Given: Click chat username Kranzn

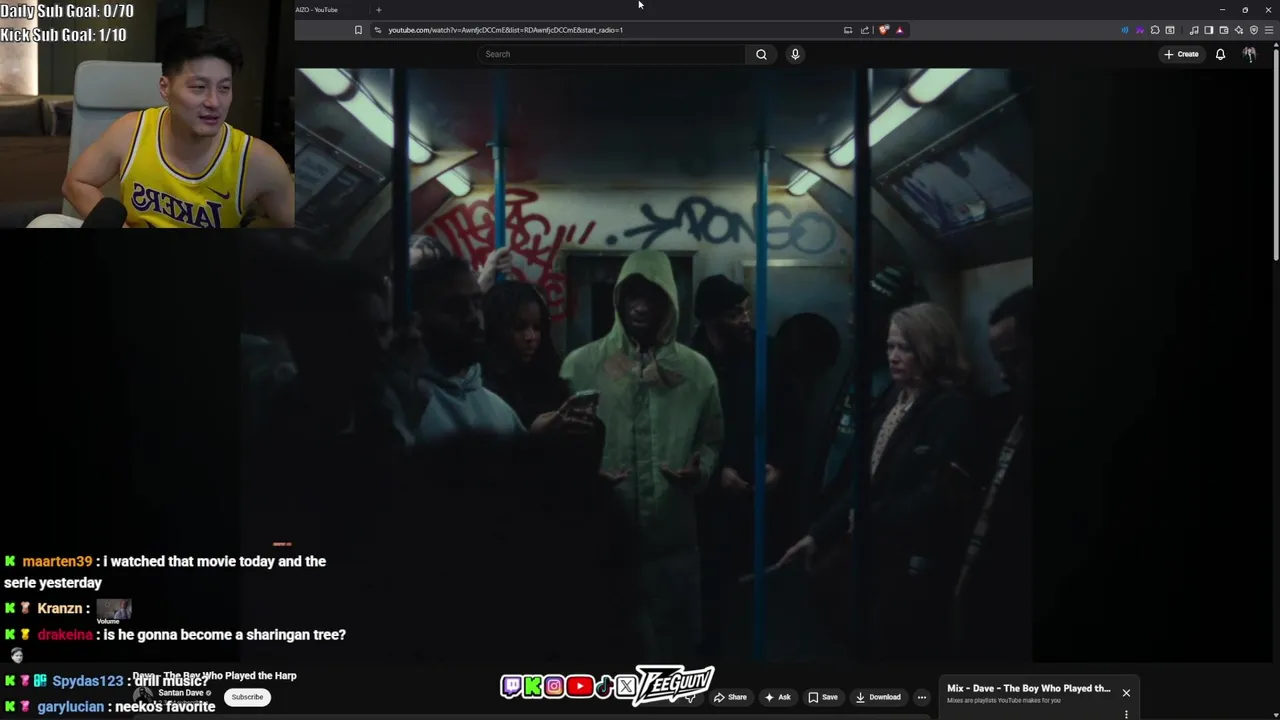Looking at the screenshot, I should [60, 608].
